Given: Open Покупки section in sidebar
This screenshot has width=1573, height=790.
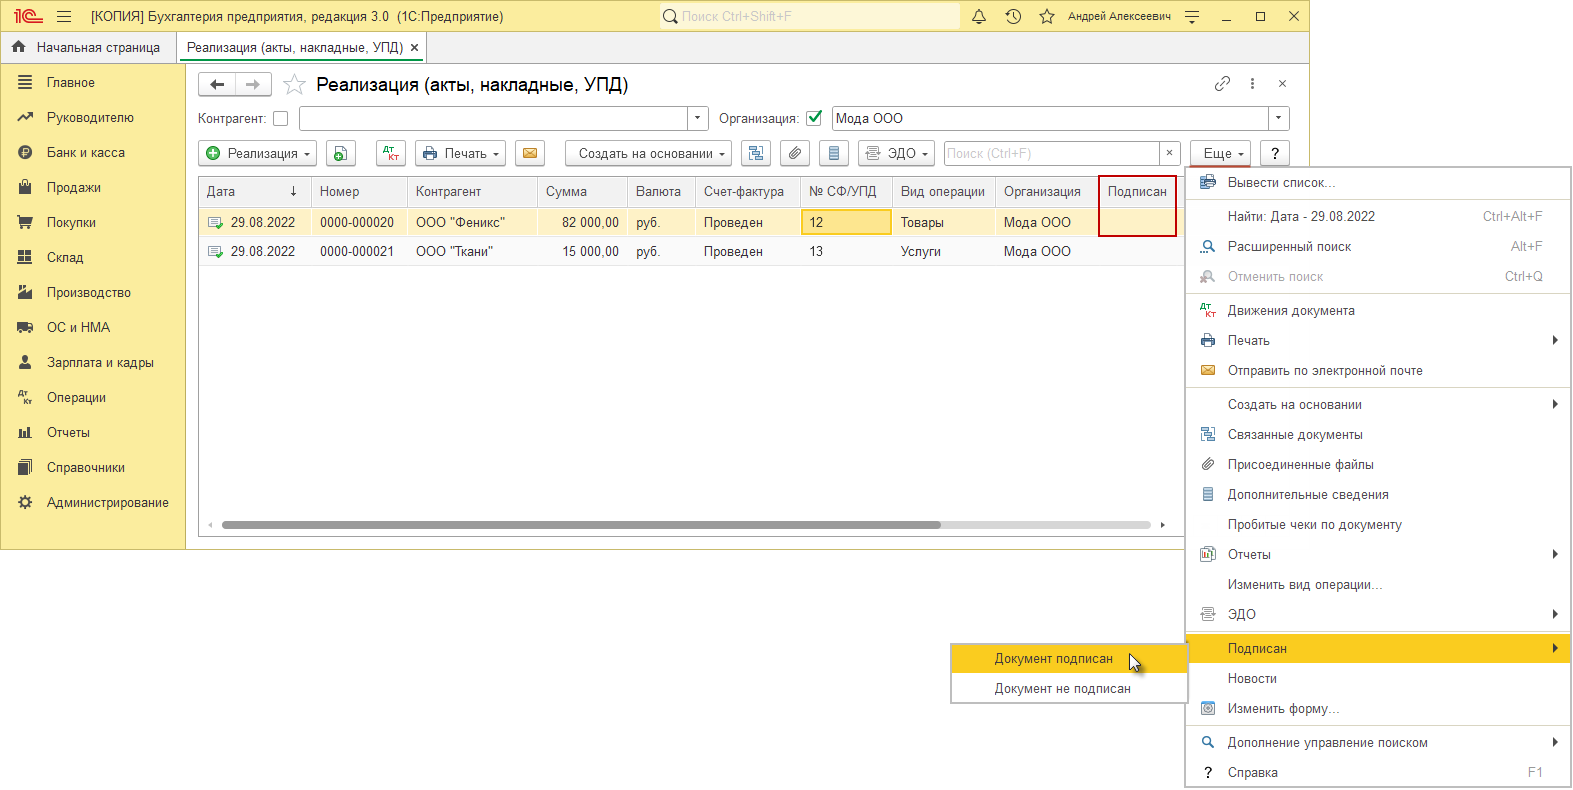Looking at the screenshot, I should click(x=71, y=223).
